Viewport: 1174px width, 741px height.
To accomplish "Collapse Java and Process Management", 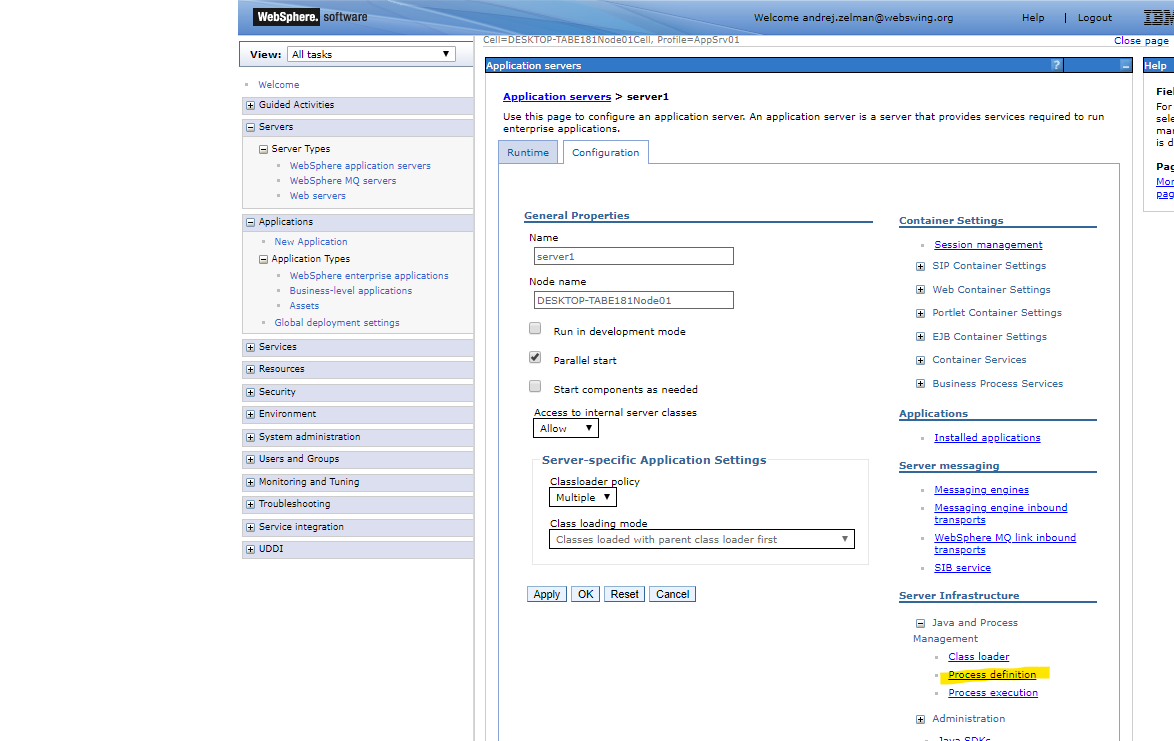I will (x=920, y=623).
